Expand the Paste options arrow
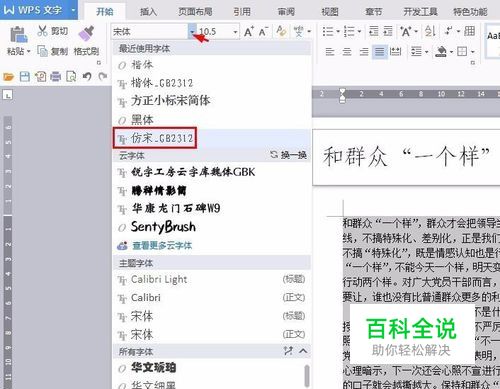The image size is (500, 389). [29, 51]
